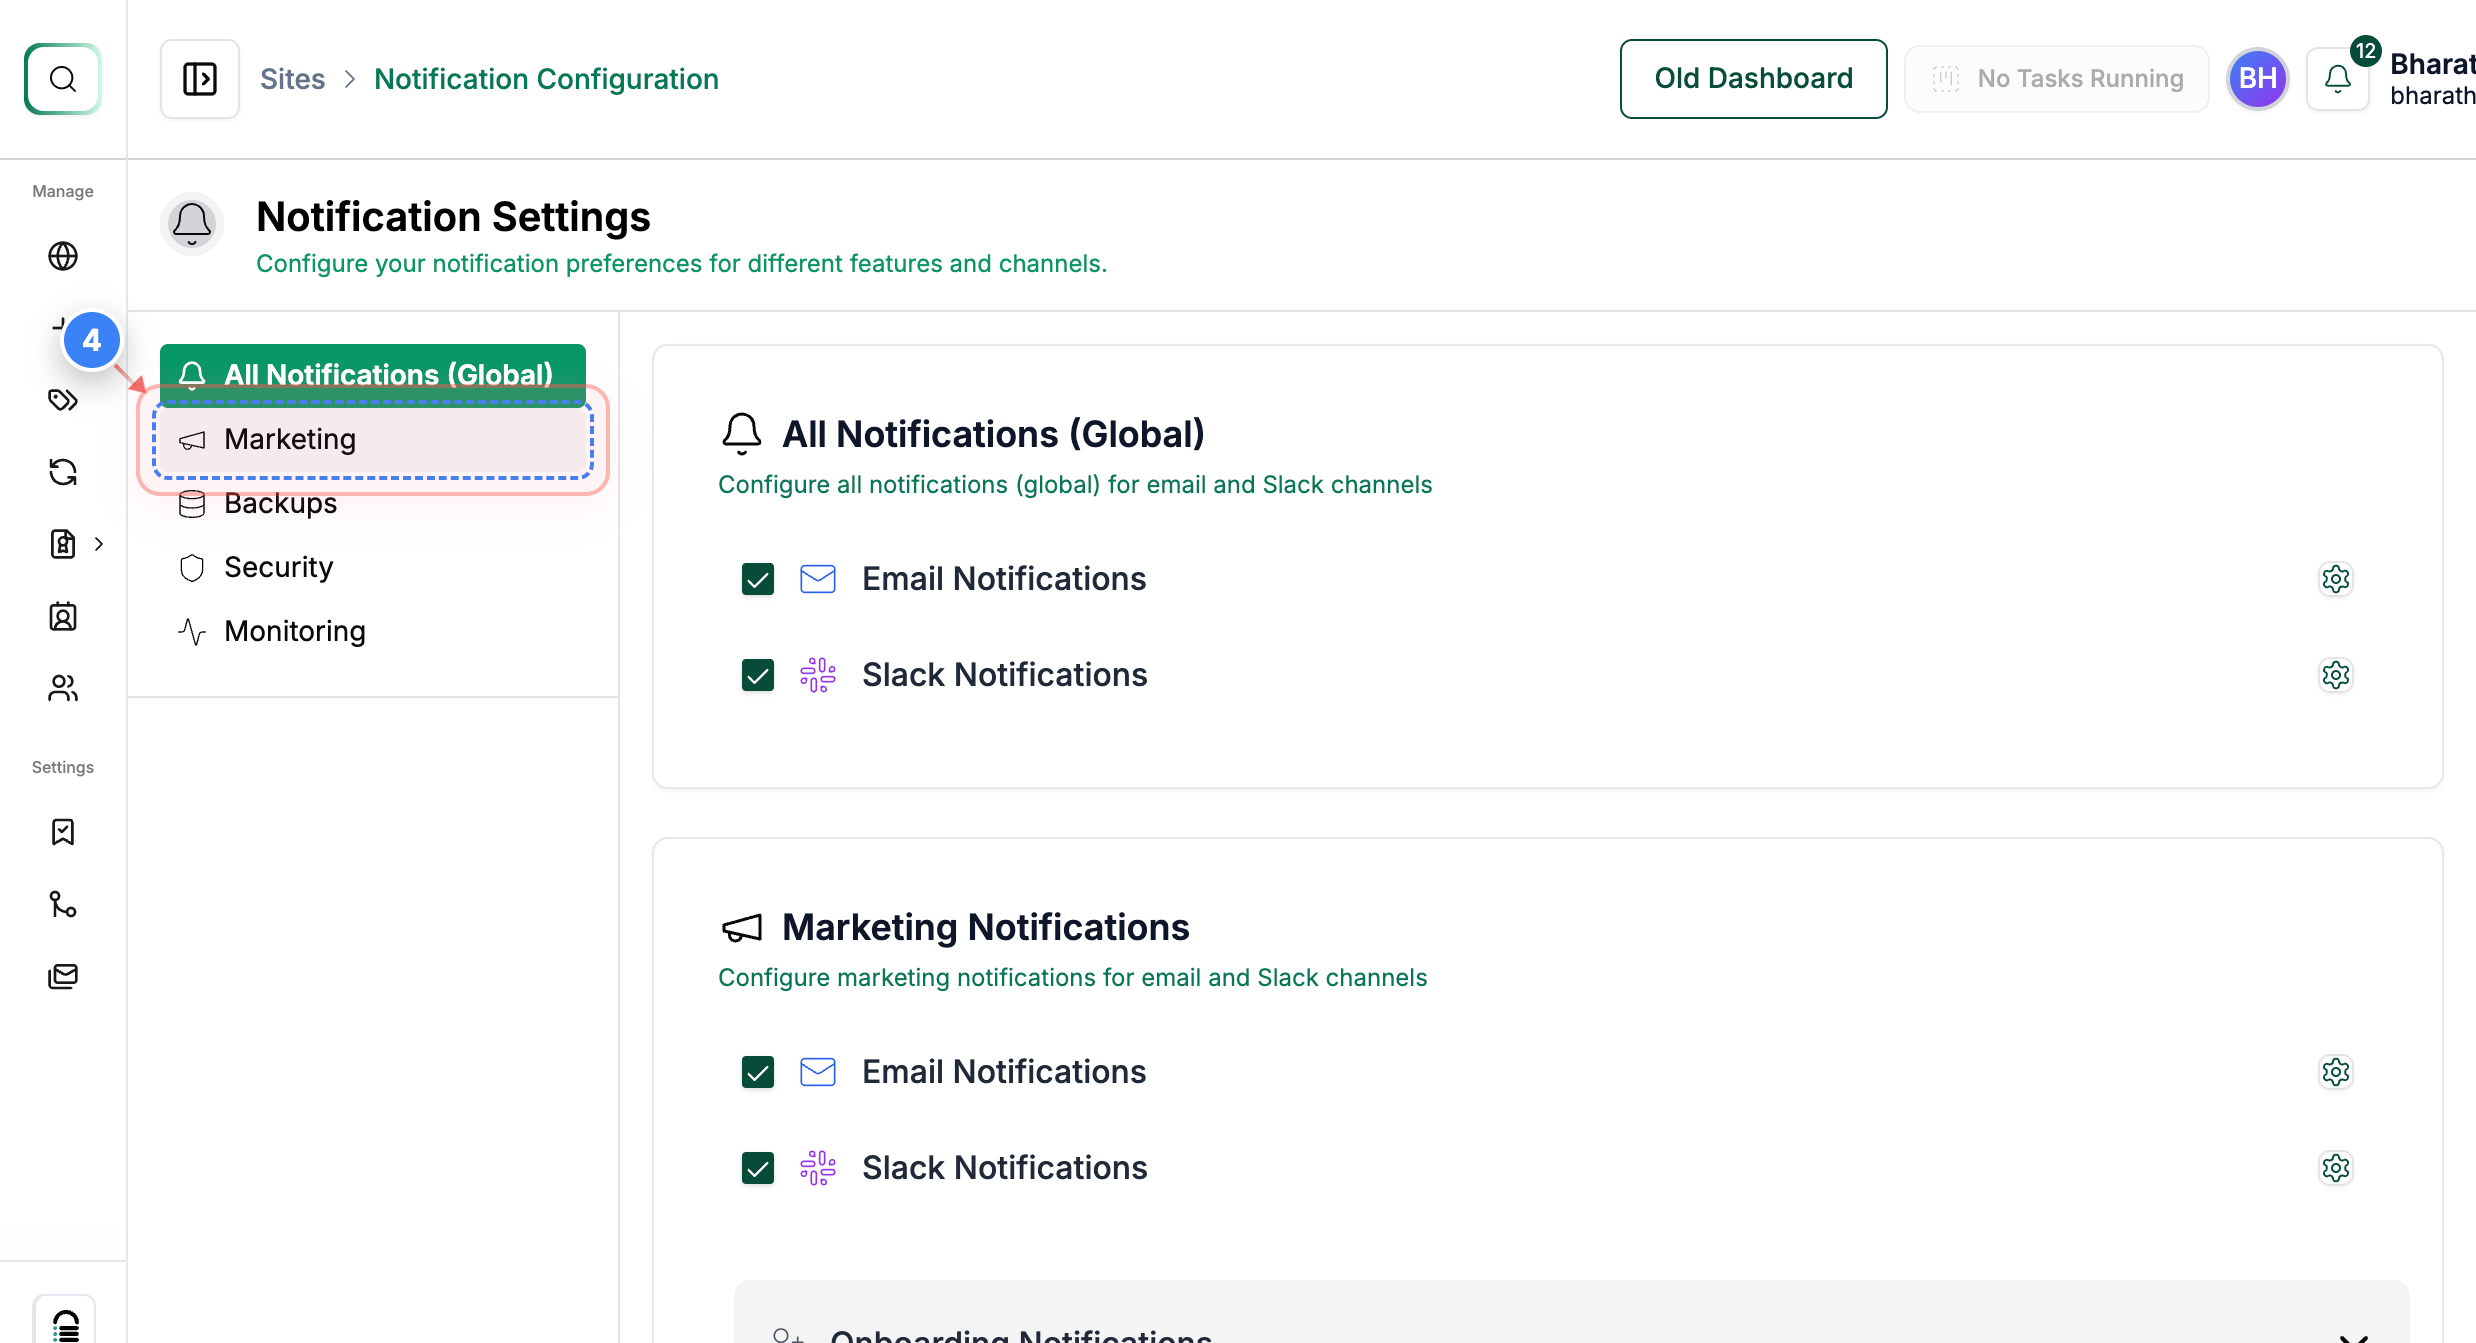Click the mail icon at sidebar bottom
Image resolution: width=2476 pixels, height=1343 pixels.
coord(62,976)
